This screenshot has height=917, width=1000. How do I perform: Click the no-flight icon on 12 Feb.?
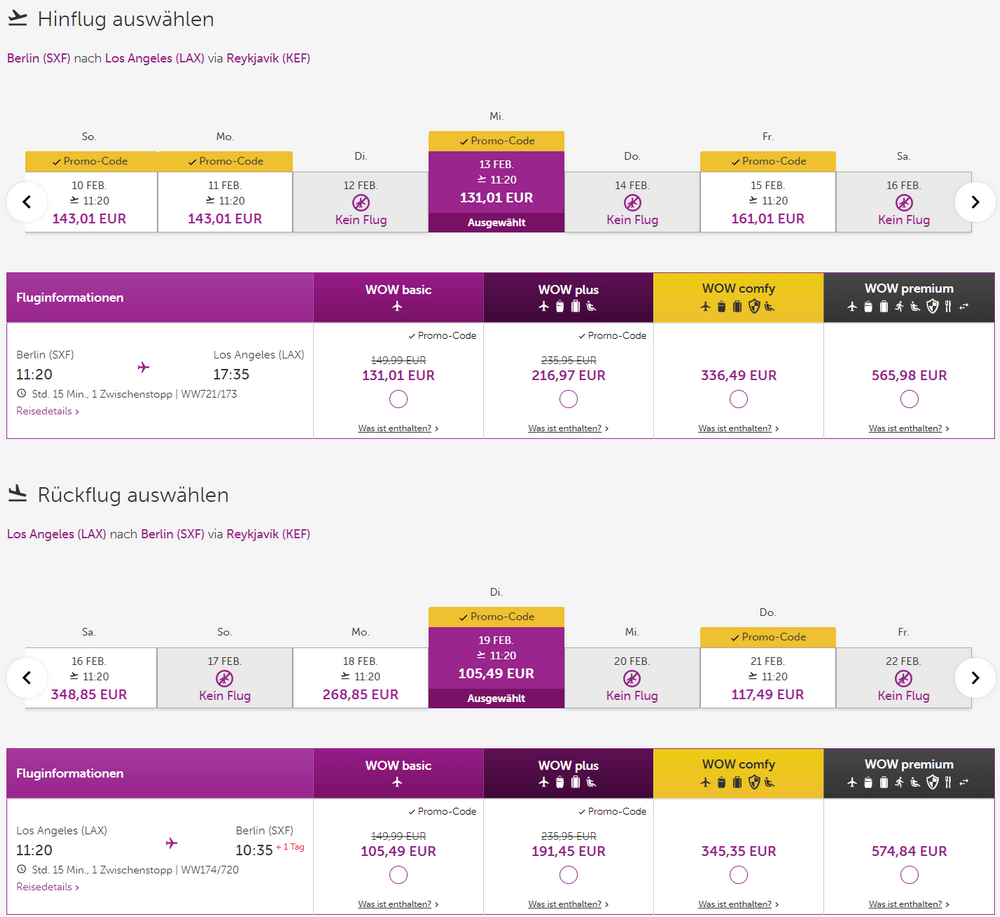click(361, 203)
